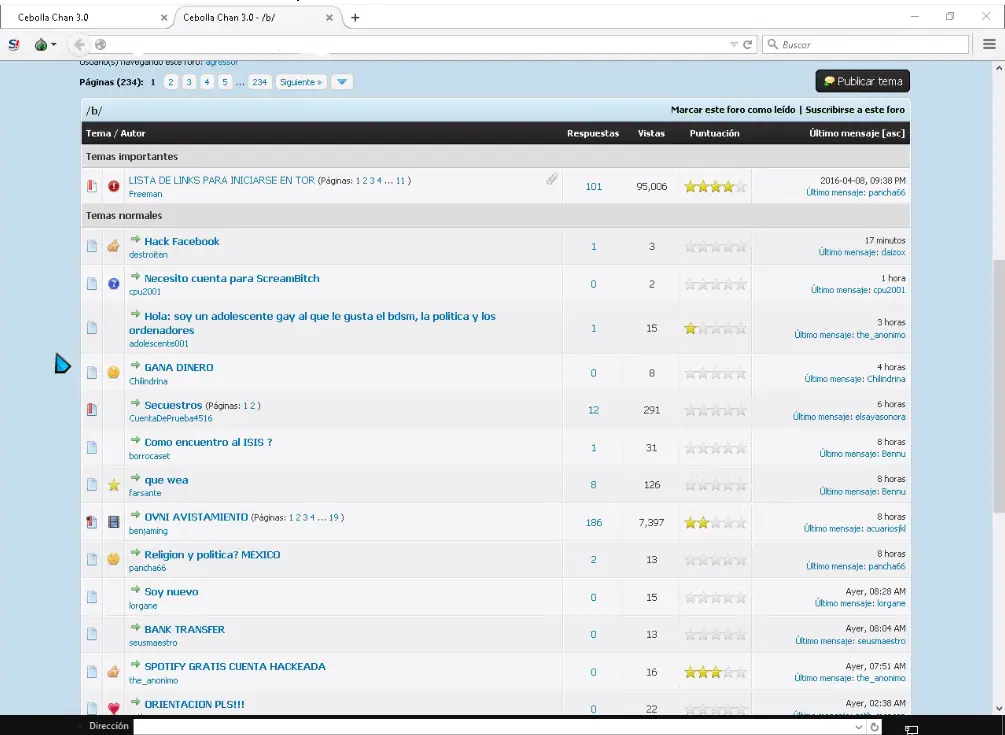Image resolution: width=1005 pixels, height=735 pixels.
Task: Click the reload page icon in the address bar
Action: click(x=747, y=44)
